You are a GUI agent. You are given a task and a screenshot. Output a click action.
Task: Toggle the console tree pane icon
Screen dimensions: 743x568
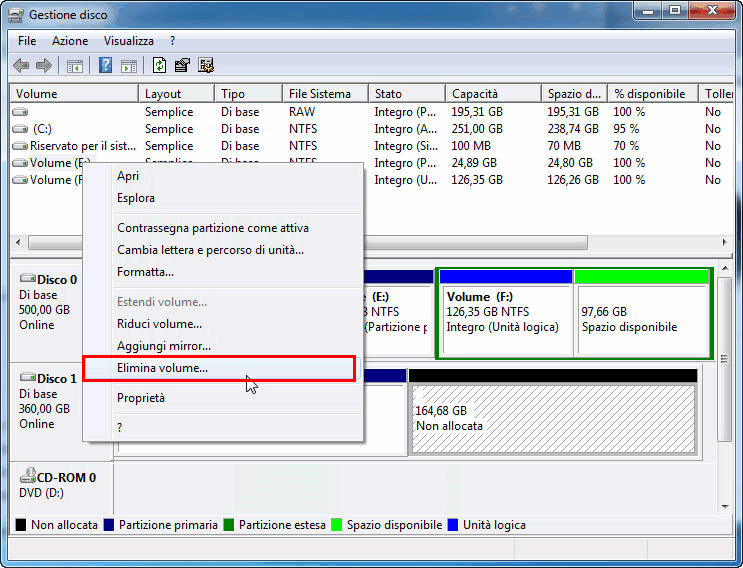[74, 65]
